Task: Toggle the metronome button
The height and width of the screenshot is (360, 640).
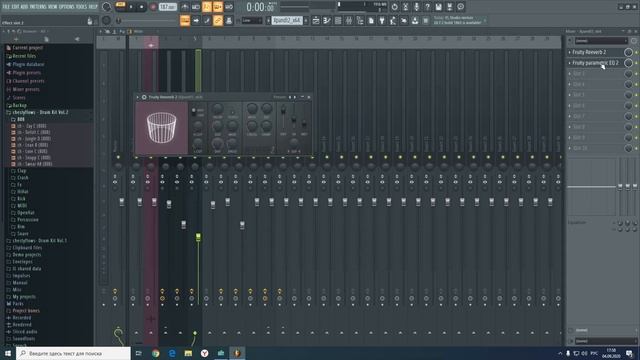Action: coord(185,7)
